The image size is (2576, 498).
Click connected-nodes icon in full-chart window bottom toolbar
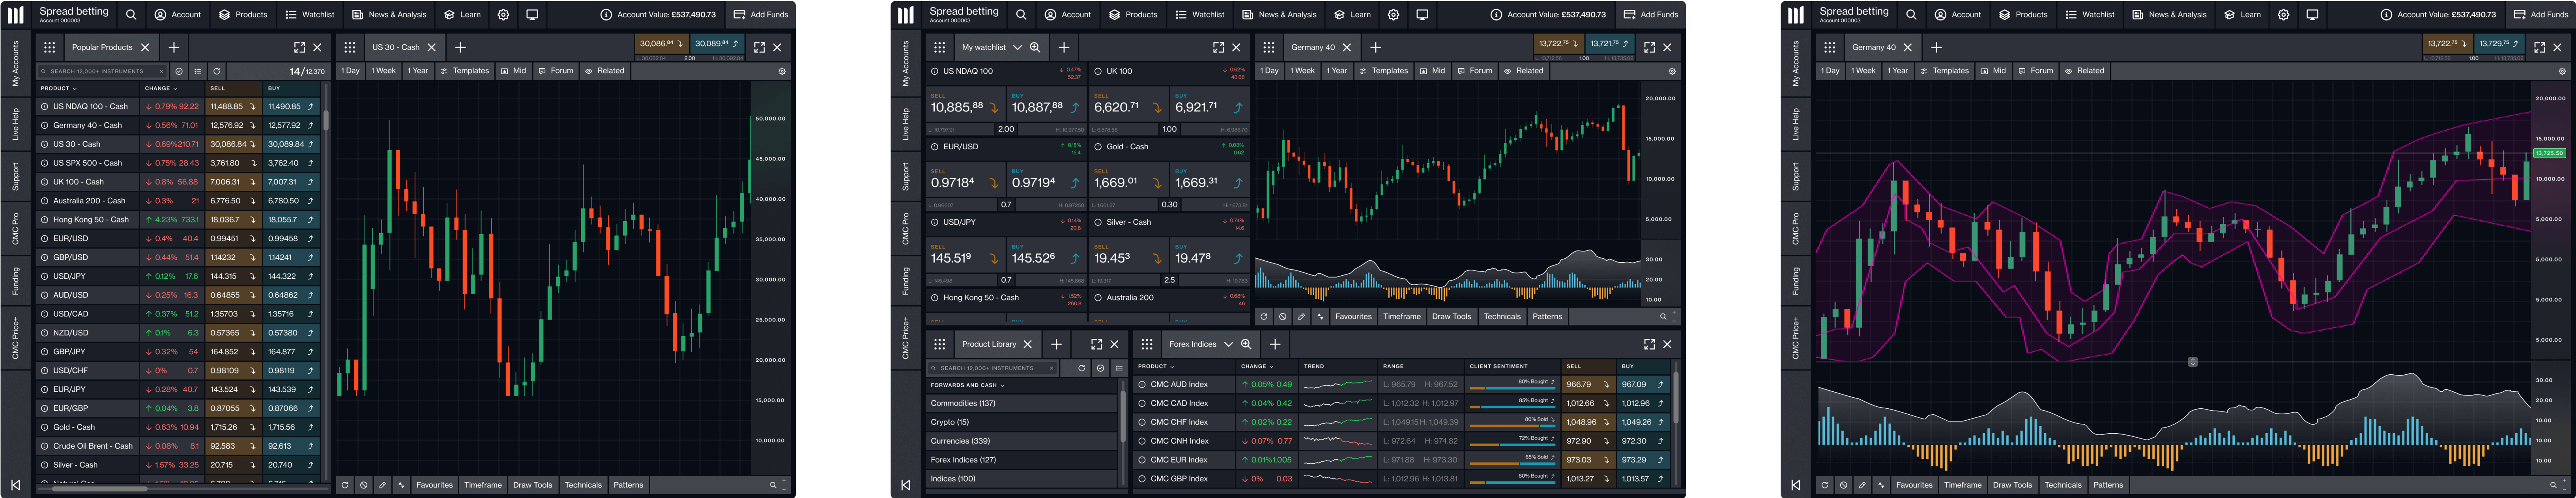[1881, 485]
